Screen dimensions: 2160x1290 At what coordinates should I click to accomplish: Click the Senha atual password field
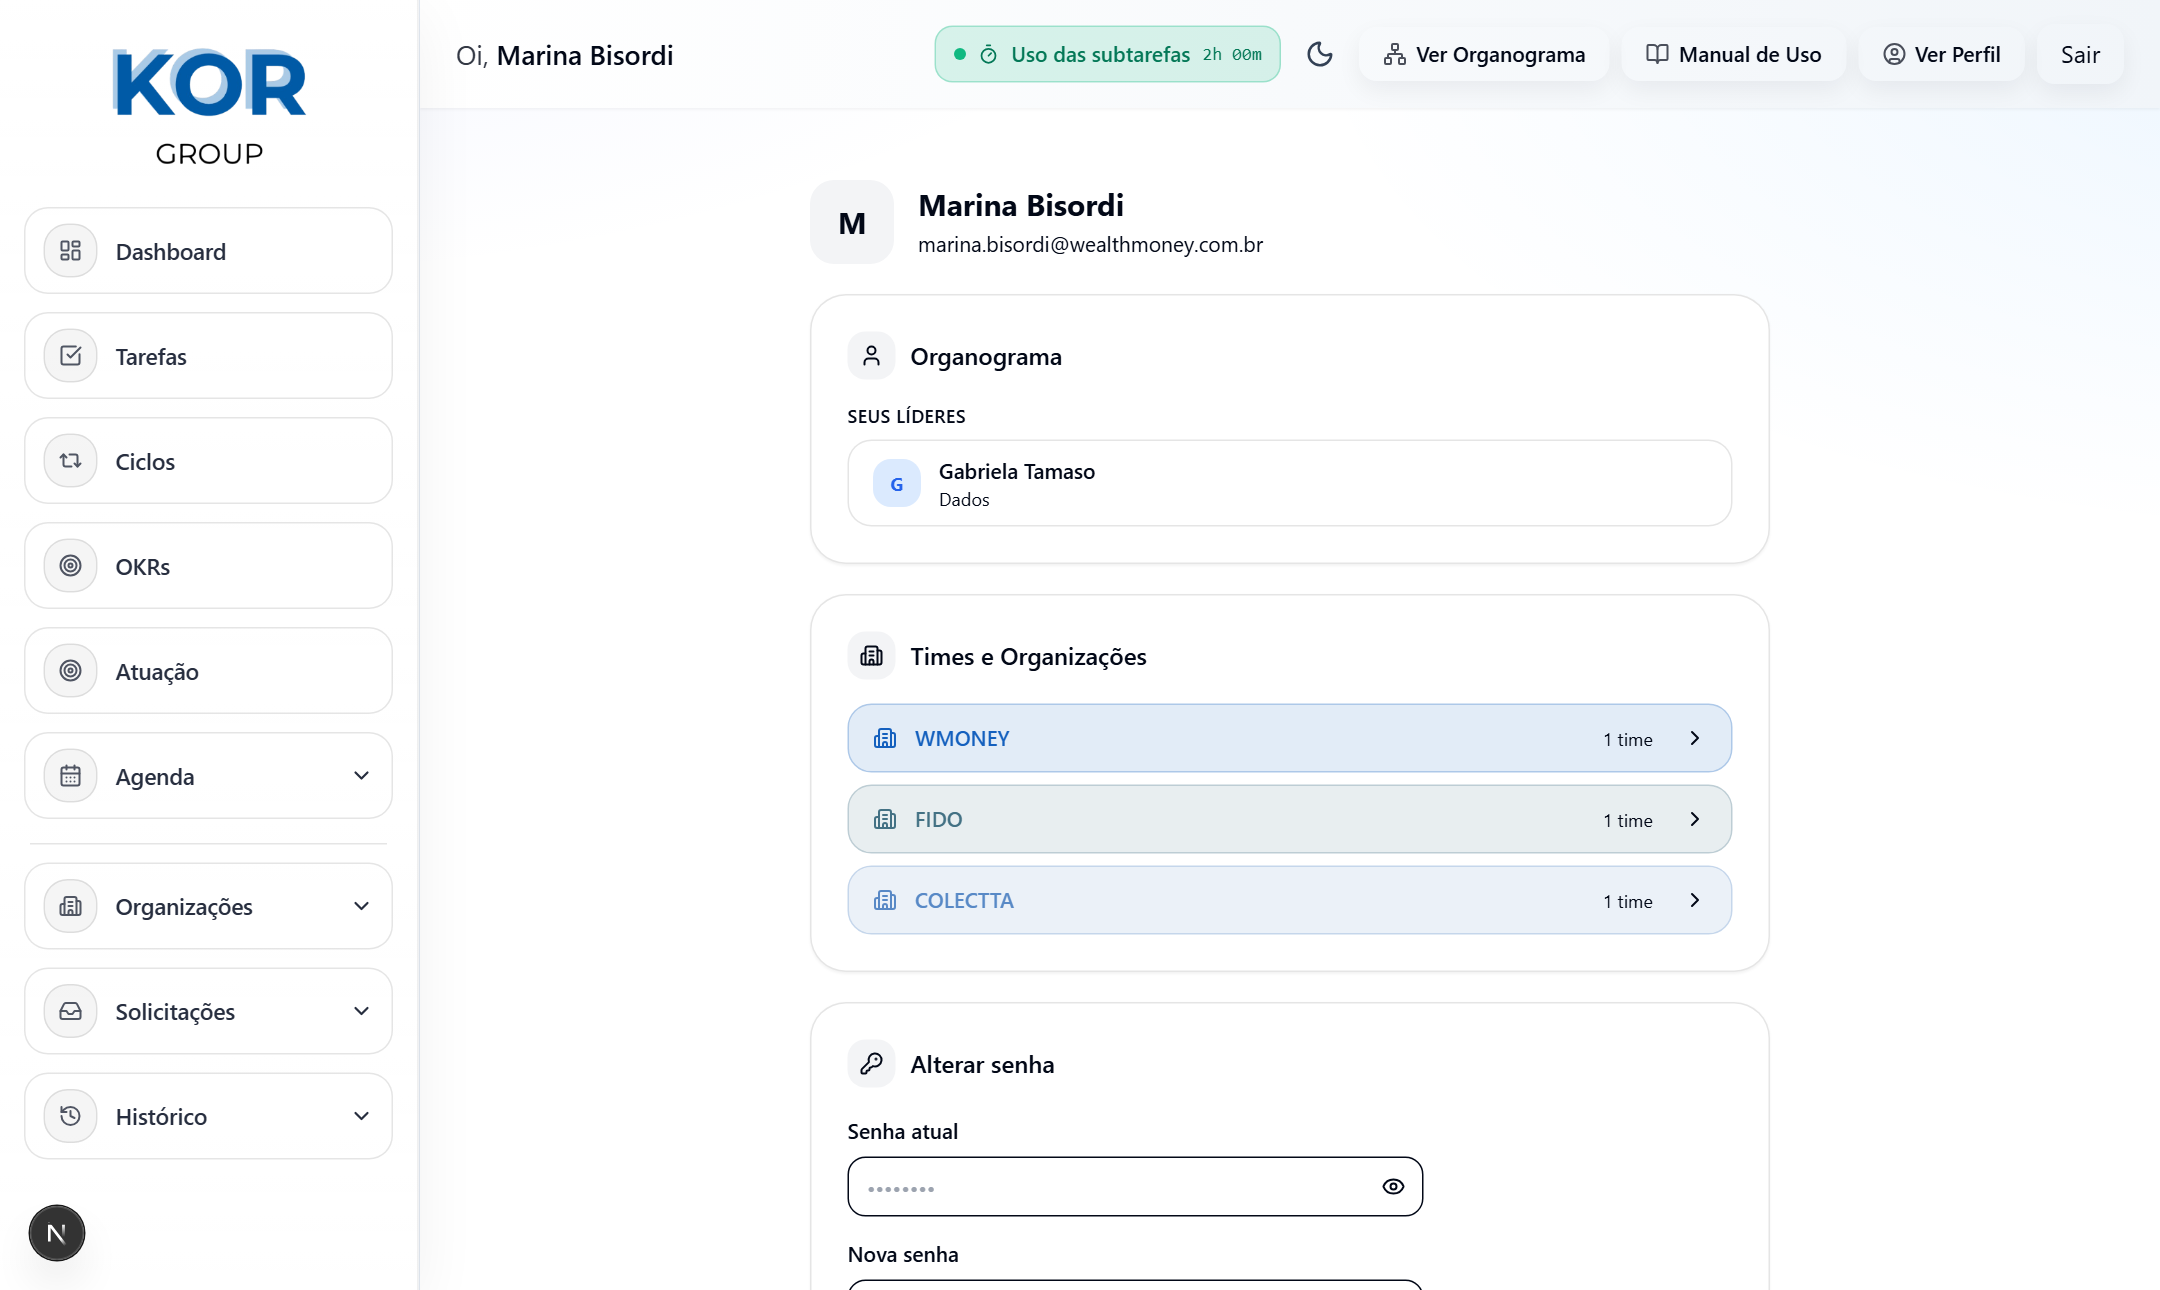pos(1110,1187)
